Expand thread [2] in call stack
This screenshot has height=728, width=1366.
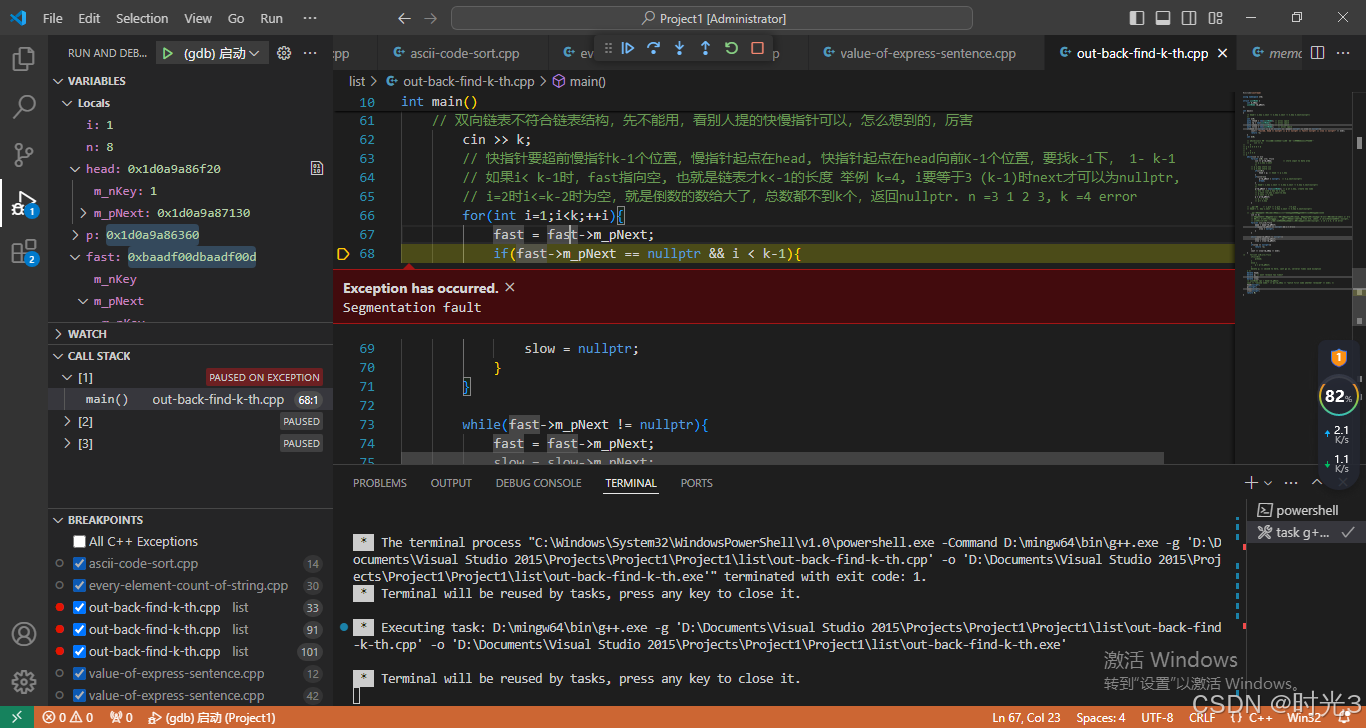click(x=68, y=422)
